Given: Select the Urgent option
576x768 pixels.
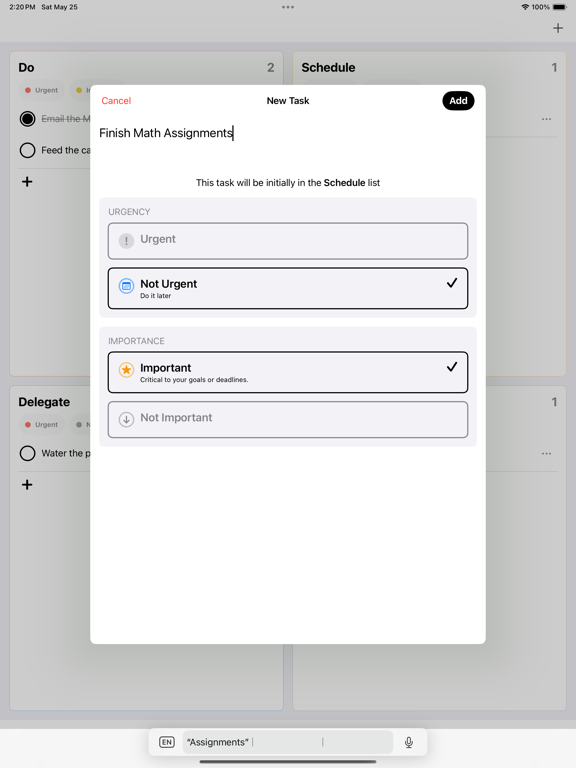Looking at the screenshot, I should [x=288, y=241].
